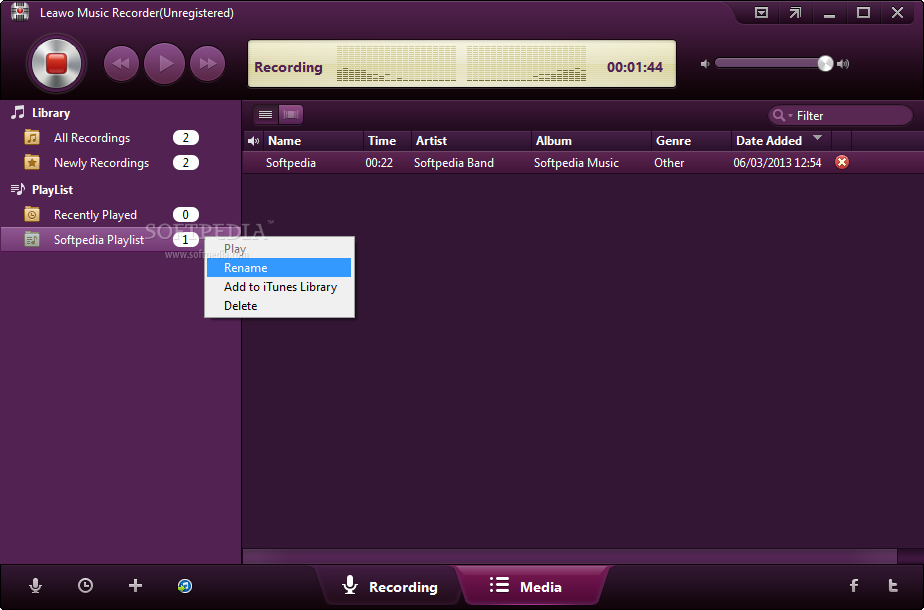Image resolution: width=924 pixels, height=610 pixels.
Task: Click the loud speaker icon right of volume
Action: click(843, 64)
